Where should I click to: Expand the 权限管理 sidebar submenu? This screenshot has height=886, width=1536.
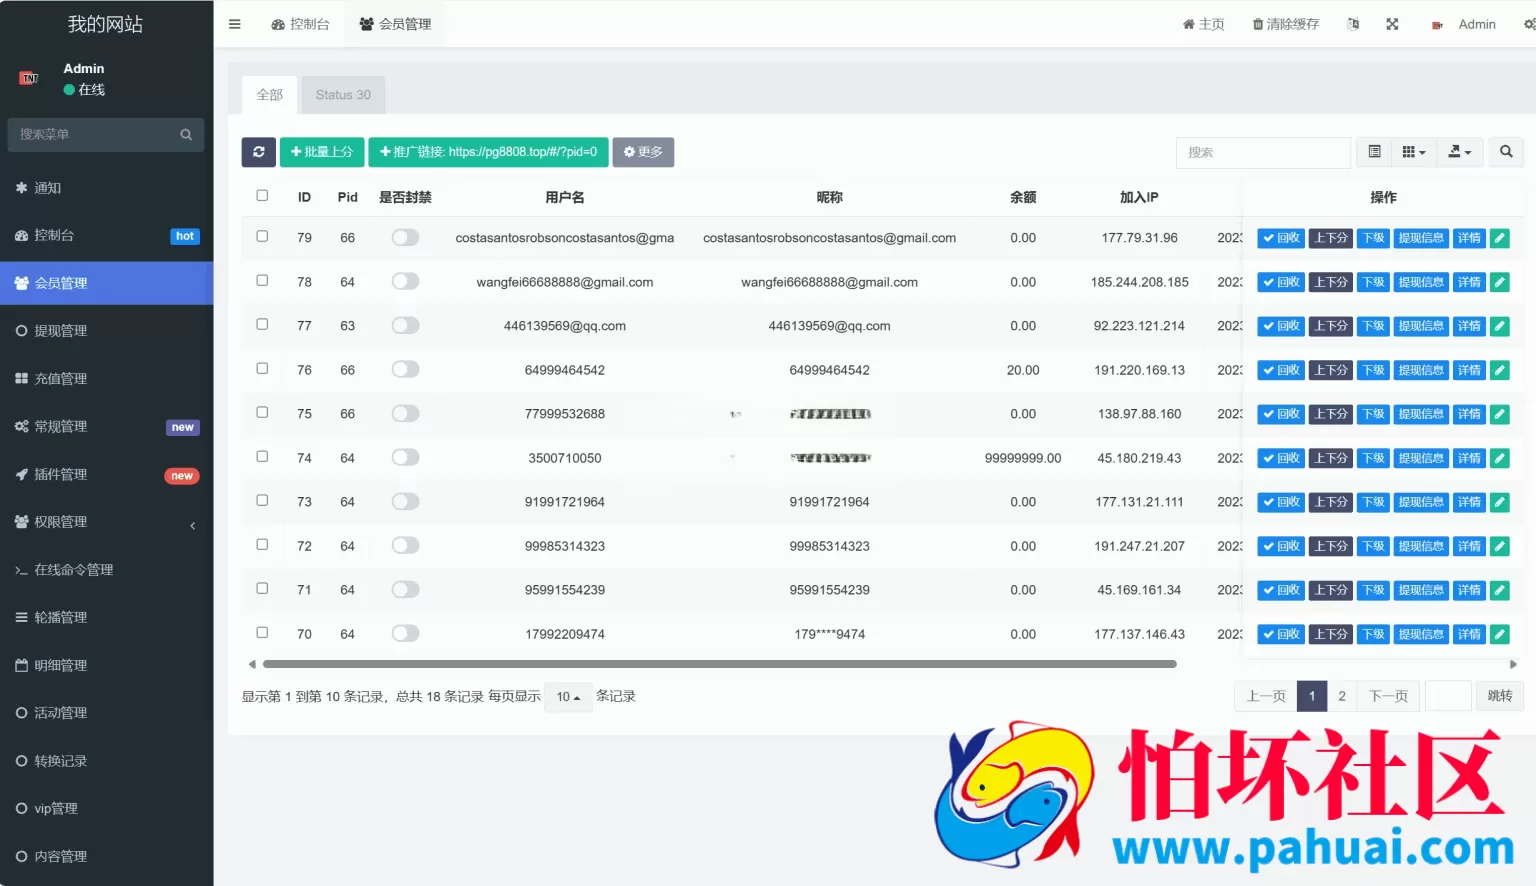click(106, 522)
